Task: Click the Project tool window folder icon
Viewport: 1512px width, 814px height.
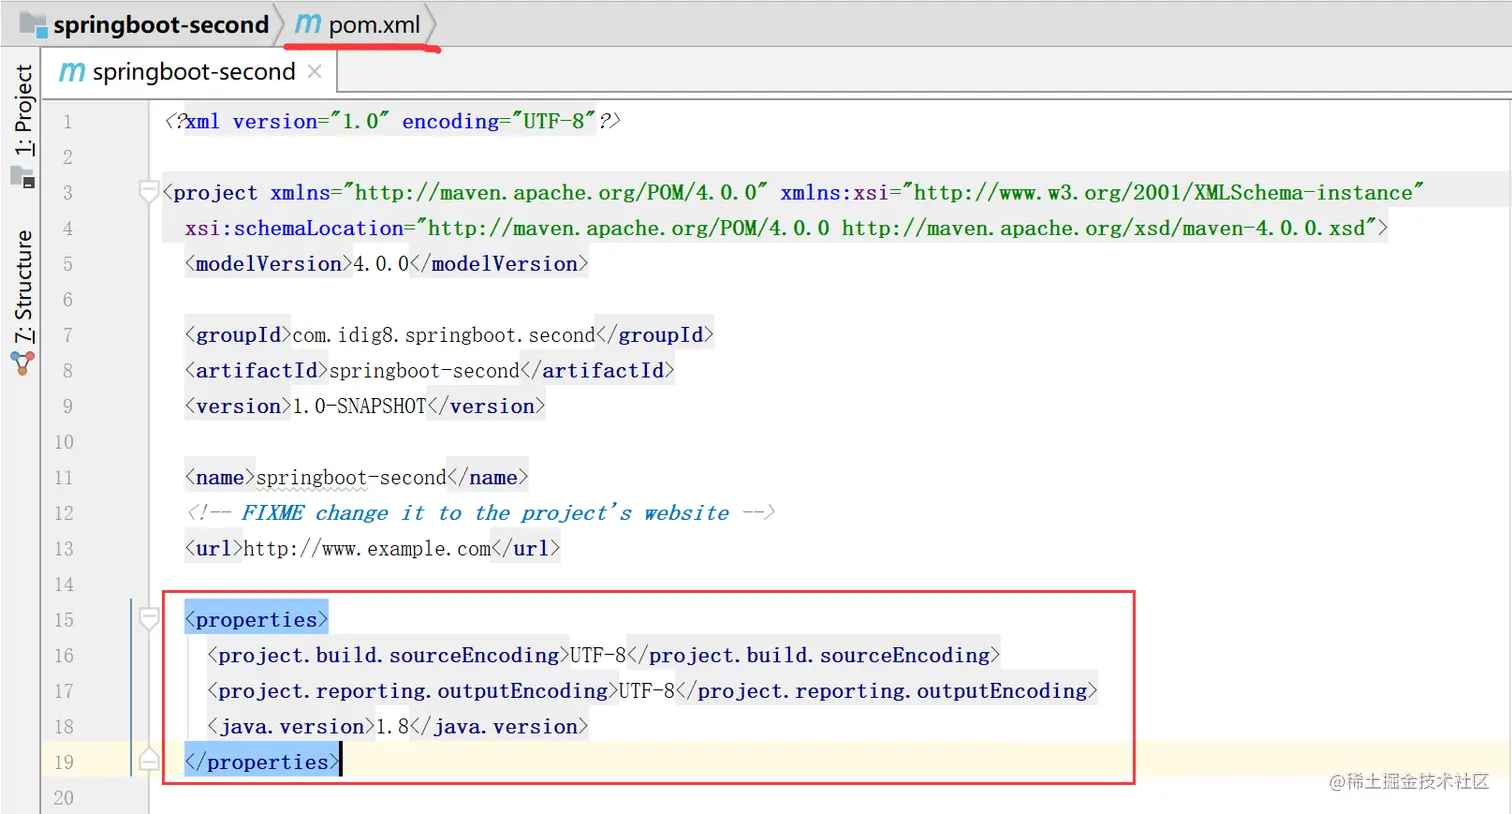Action: pos(23,177)
